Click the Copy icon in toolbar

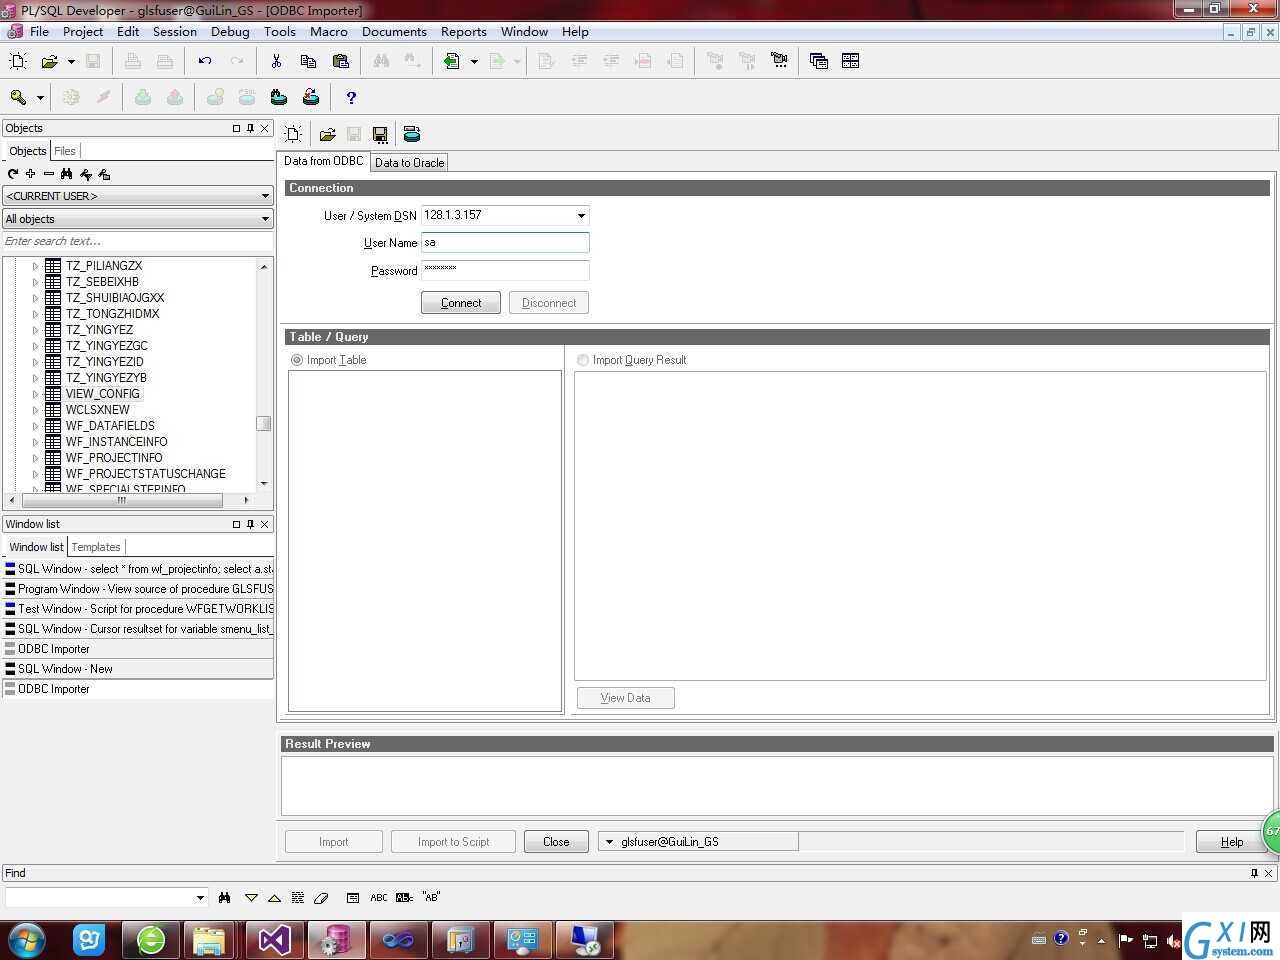[x=308, y=61]
